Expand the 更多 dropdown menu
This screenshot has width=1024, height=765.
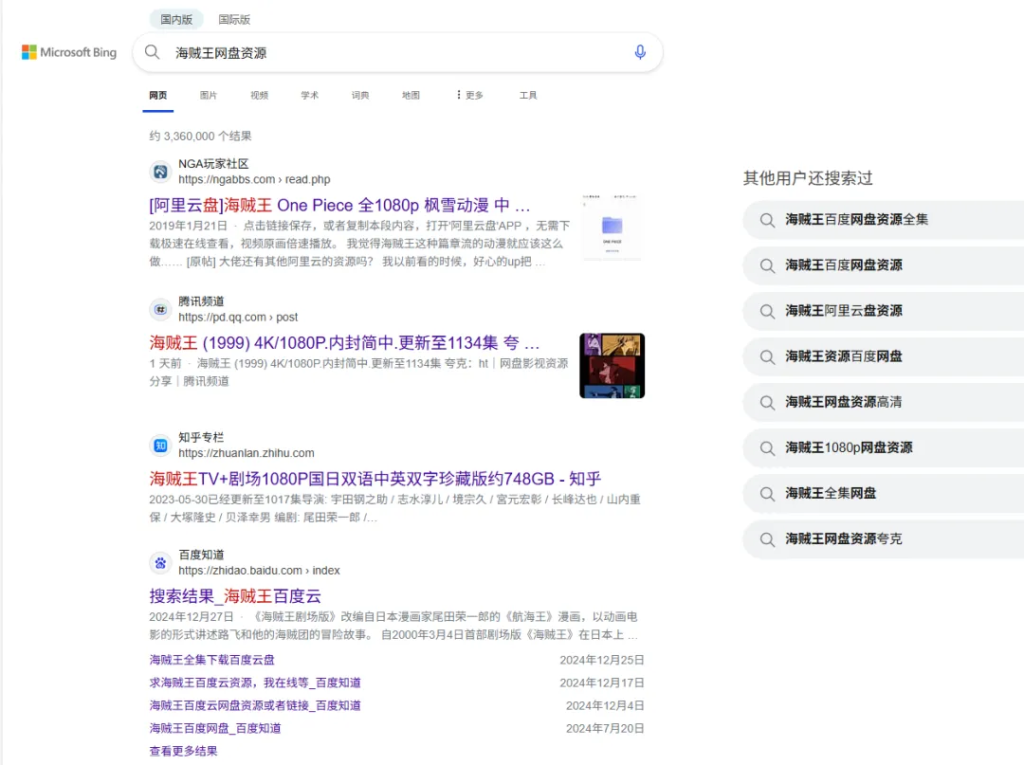click(x=468, y=95)
